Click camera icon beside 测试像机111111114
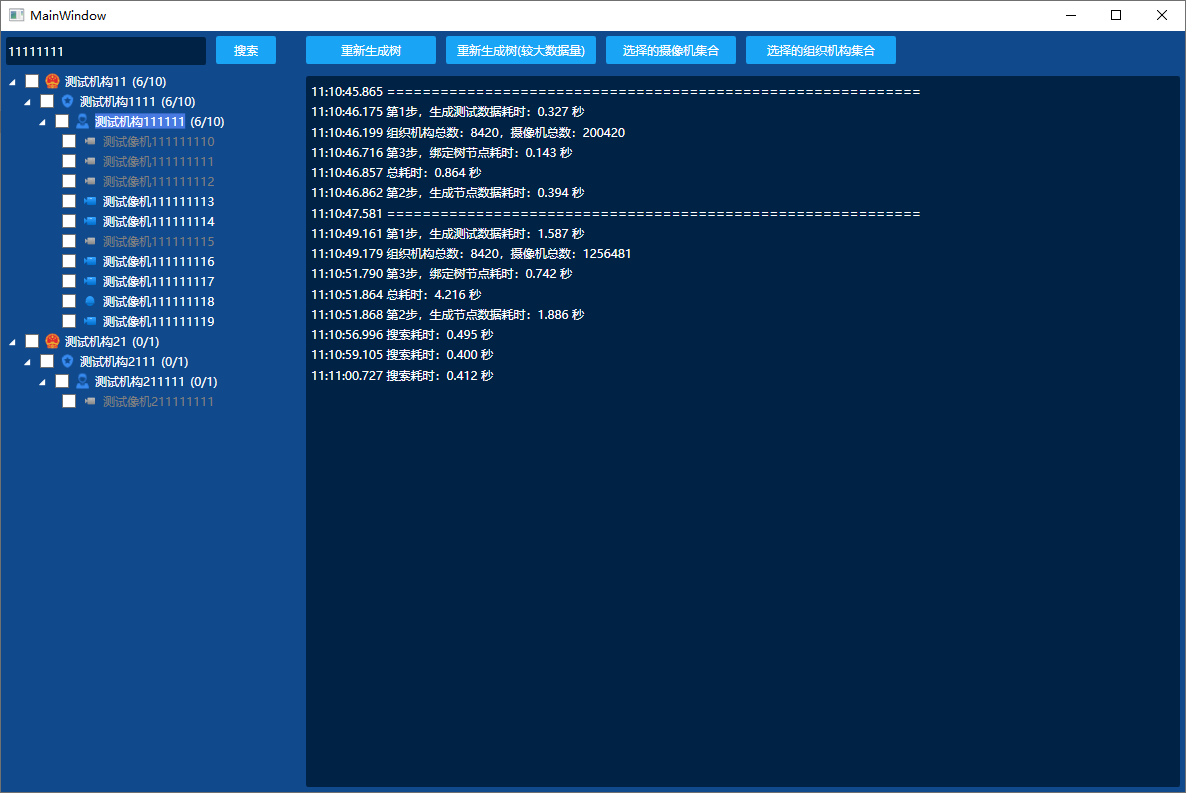This screenshot has height=793, width=1186. (x=90, y=222)
